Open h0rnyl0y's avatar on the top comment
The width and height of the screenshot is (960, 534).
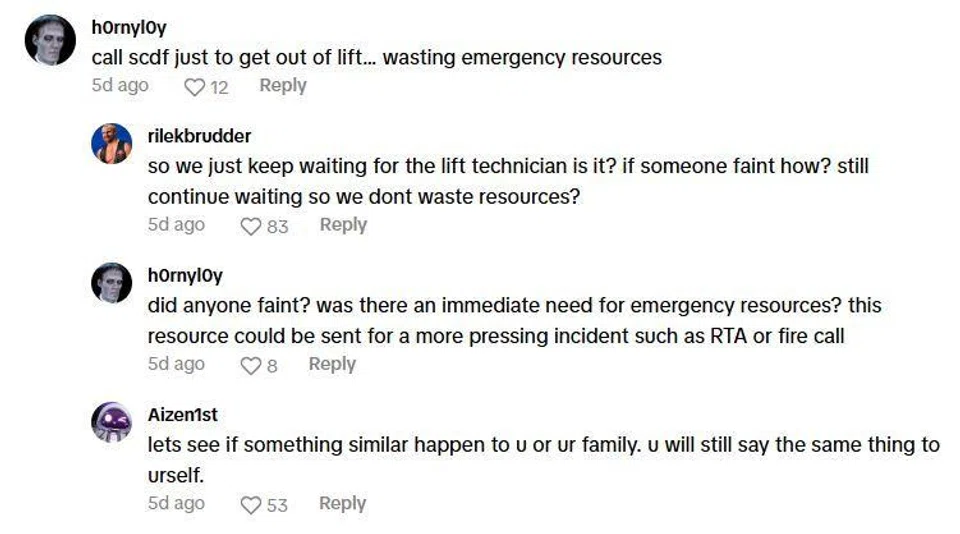tap(49, 41)
